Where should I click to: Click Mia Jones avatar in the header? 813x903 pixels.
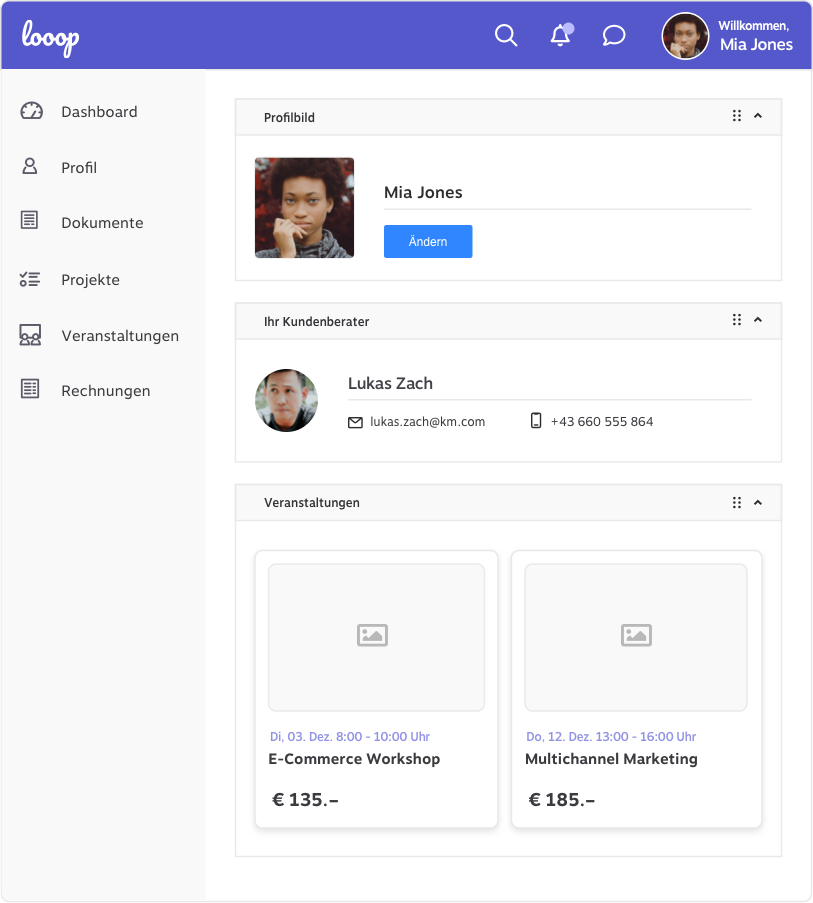click(685, 36)
